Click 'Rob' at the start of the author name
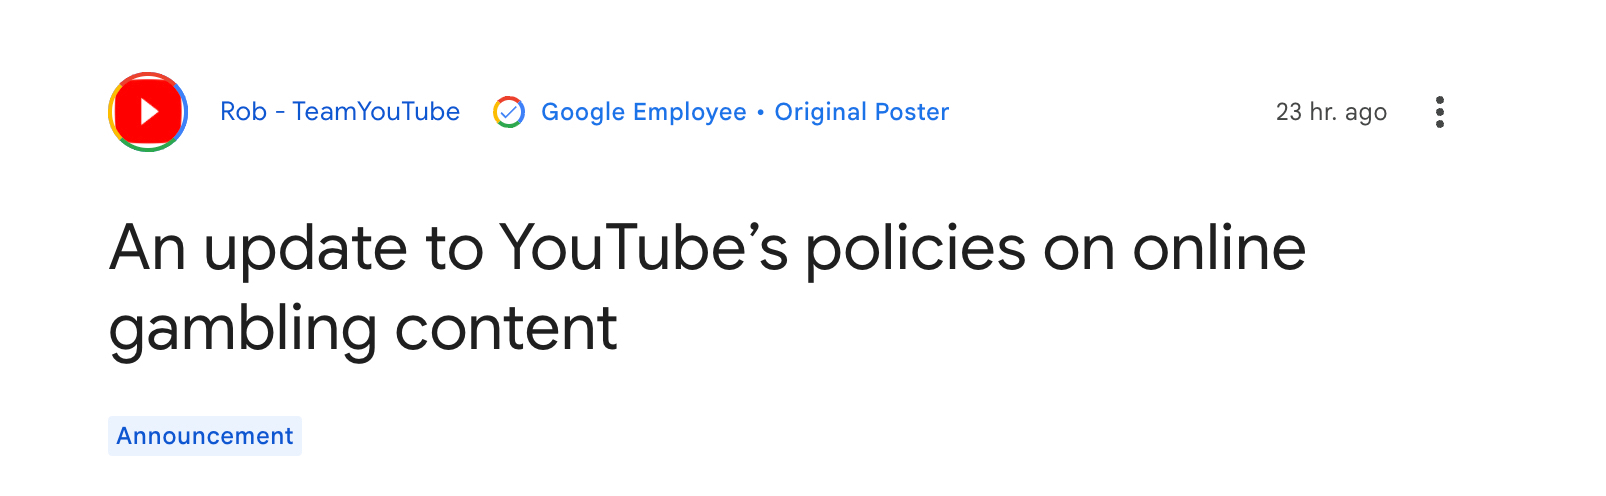Screen dimensions: 1606x496 pyautogui.click(x=243, y=112)
